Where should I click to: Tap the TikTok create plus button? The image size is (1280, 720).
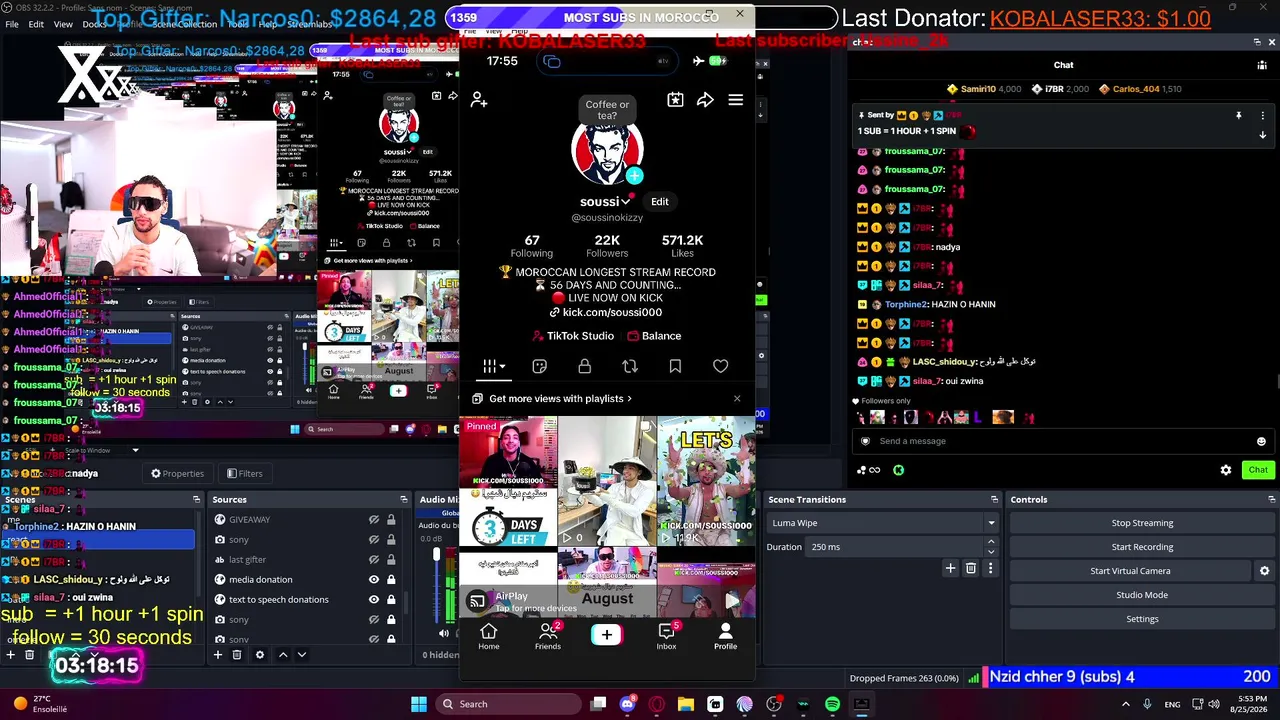tap(606, 635)
